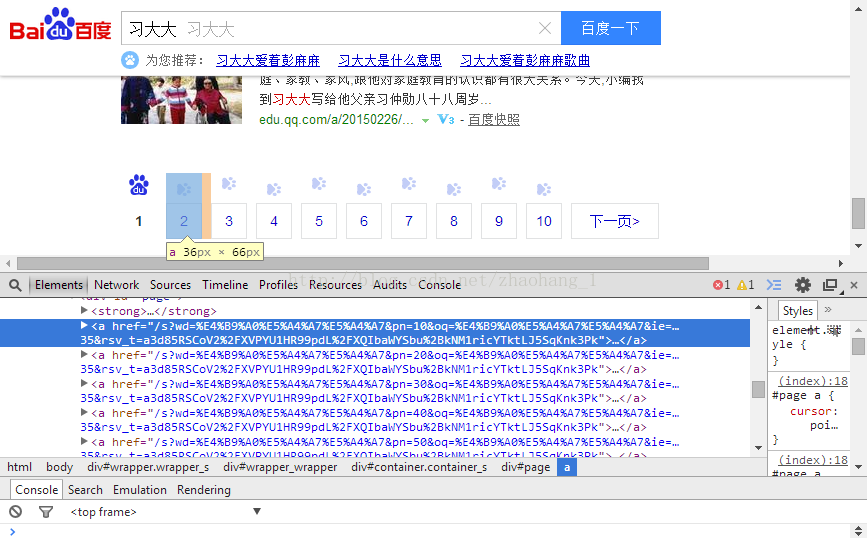The width and height of the screenshot is (867, 538).
Task: Open the 百度快照 cached page link
Action: (494, 119)
